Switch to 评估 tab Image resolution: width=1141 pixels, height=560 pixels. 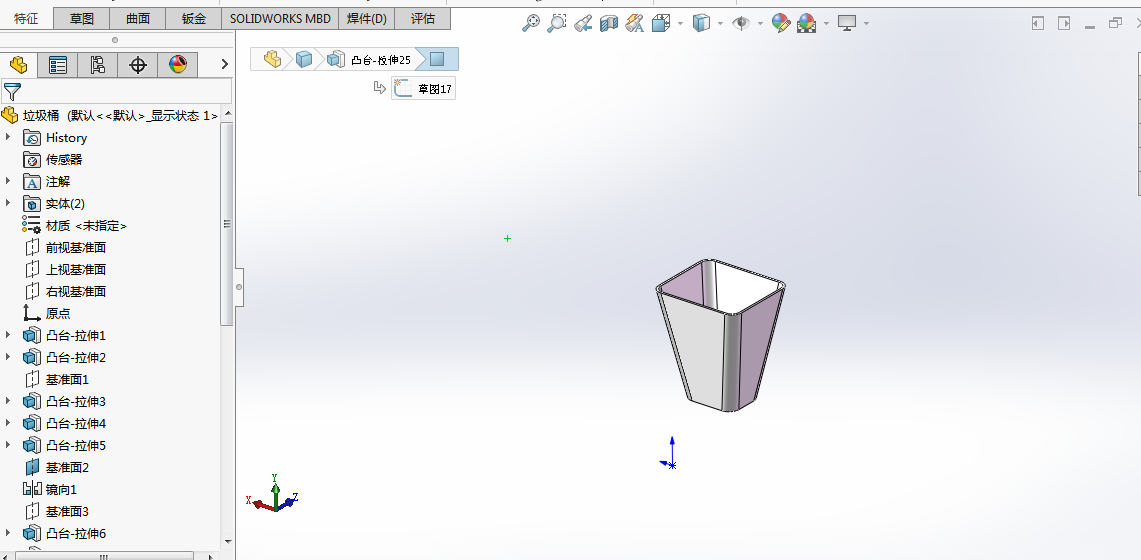(x=423, y=19)
